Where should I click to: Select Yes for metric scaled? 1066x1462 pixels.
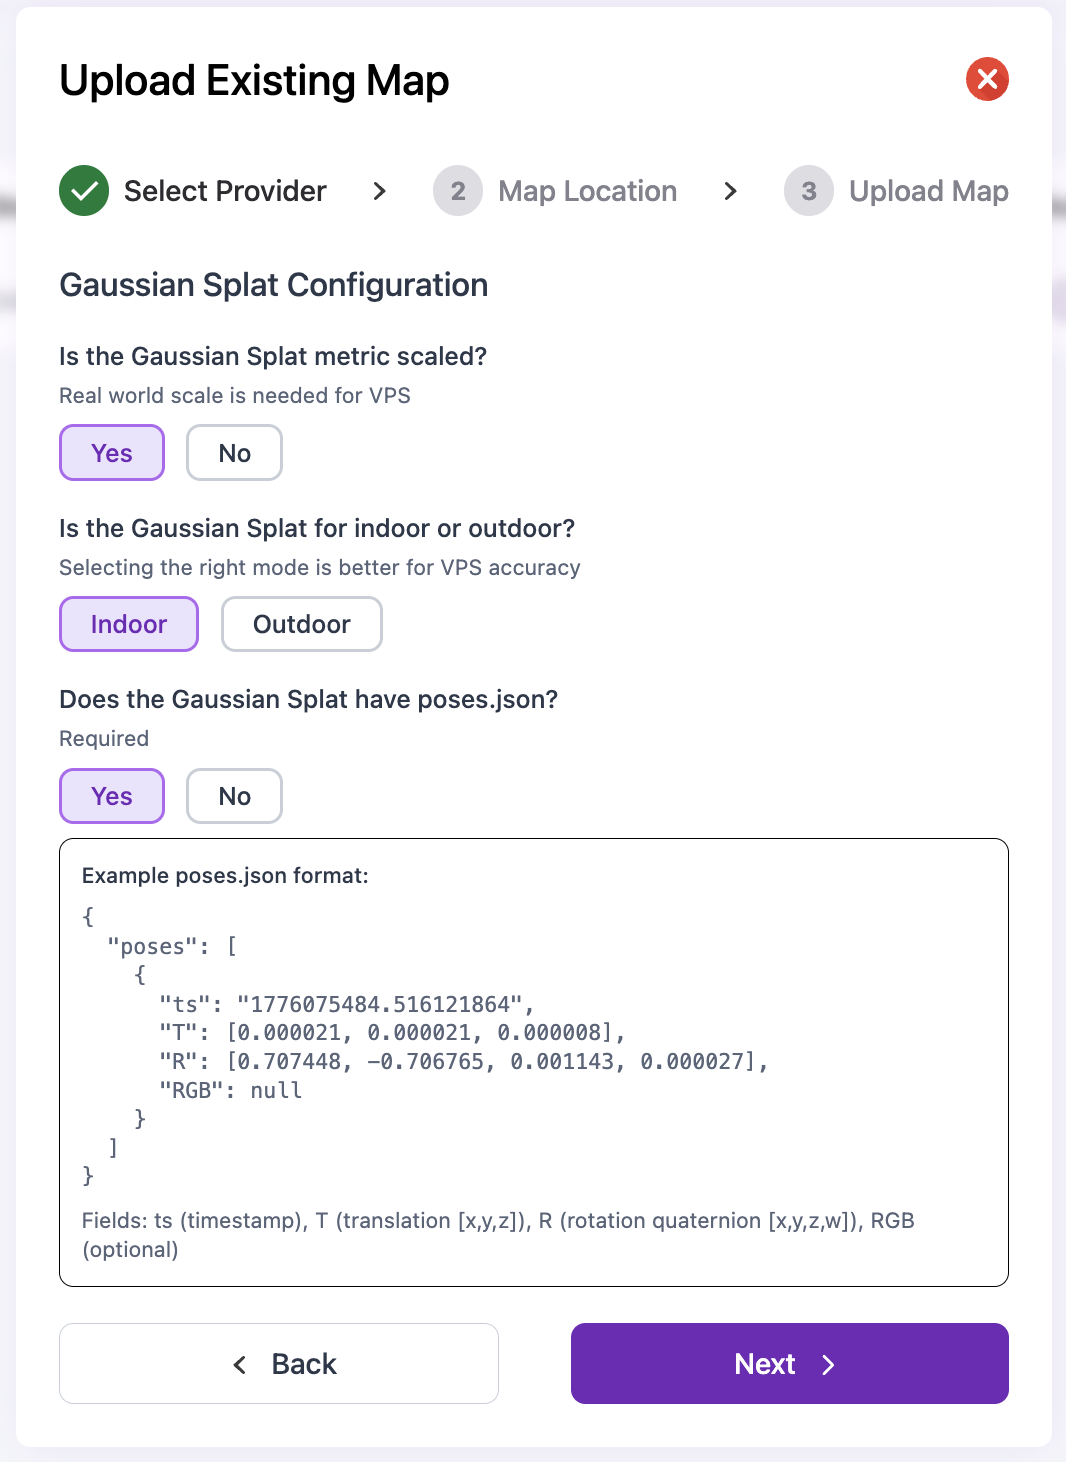[112, 453]
